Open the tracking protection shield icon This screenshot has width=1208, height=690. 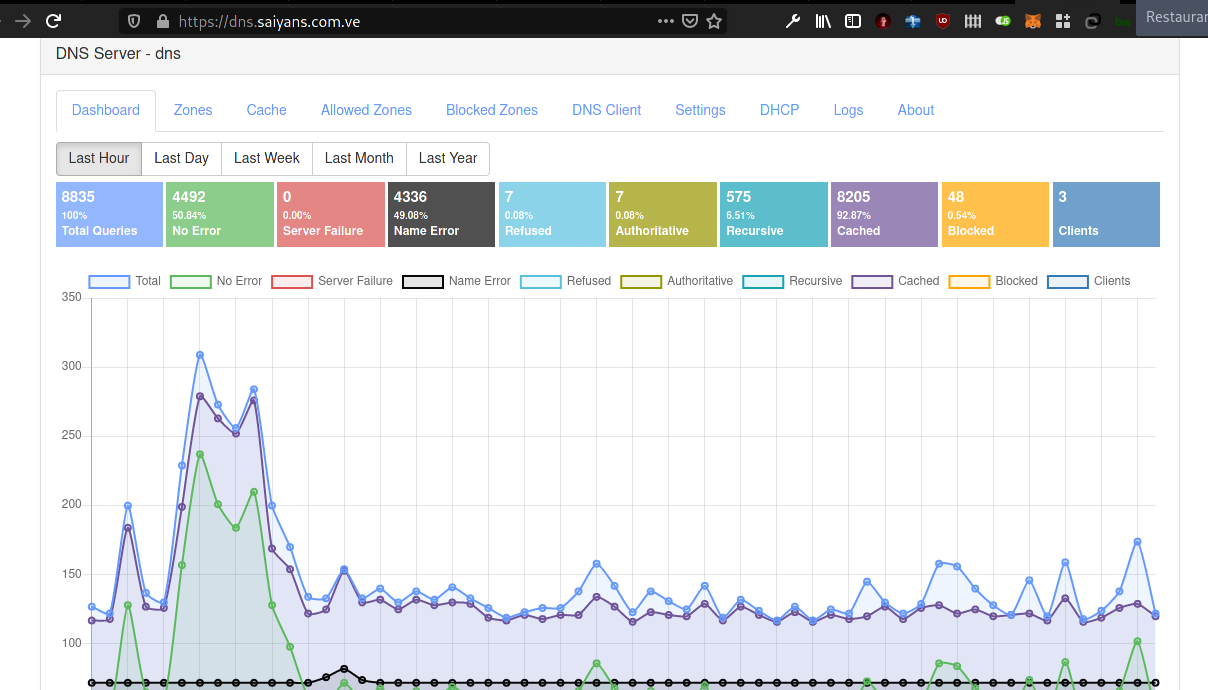pyautogui.click(x=135, y=20)
